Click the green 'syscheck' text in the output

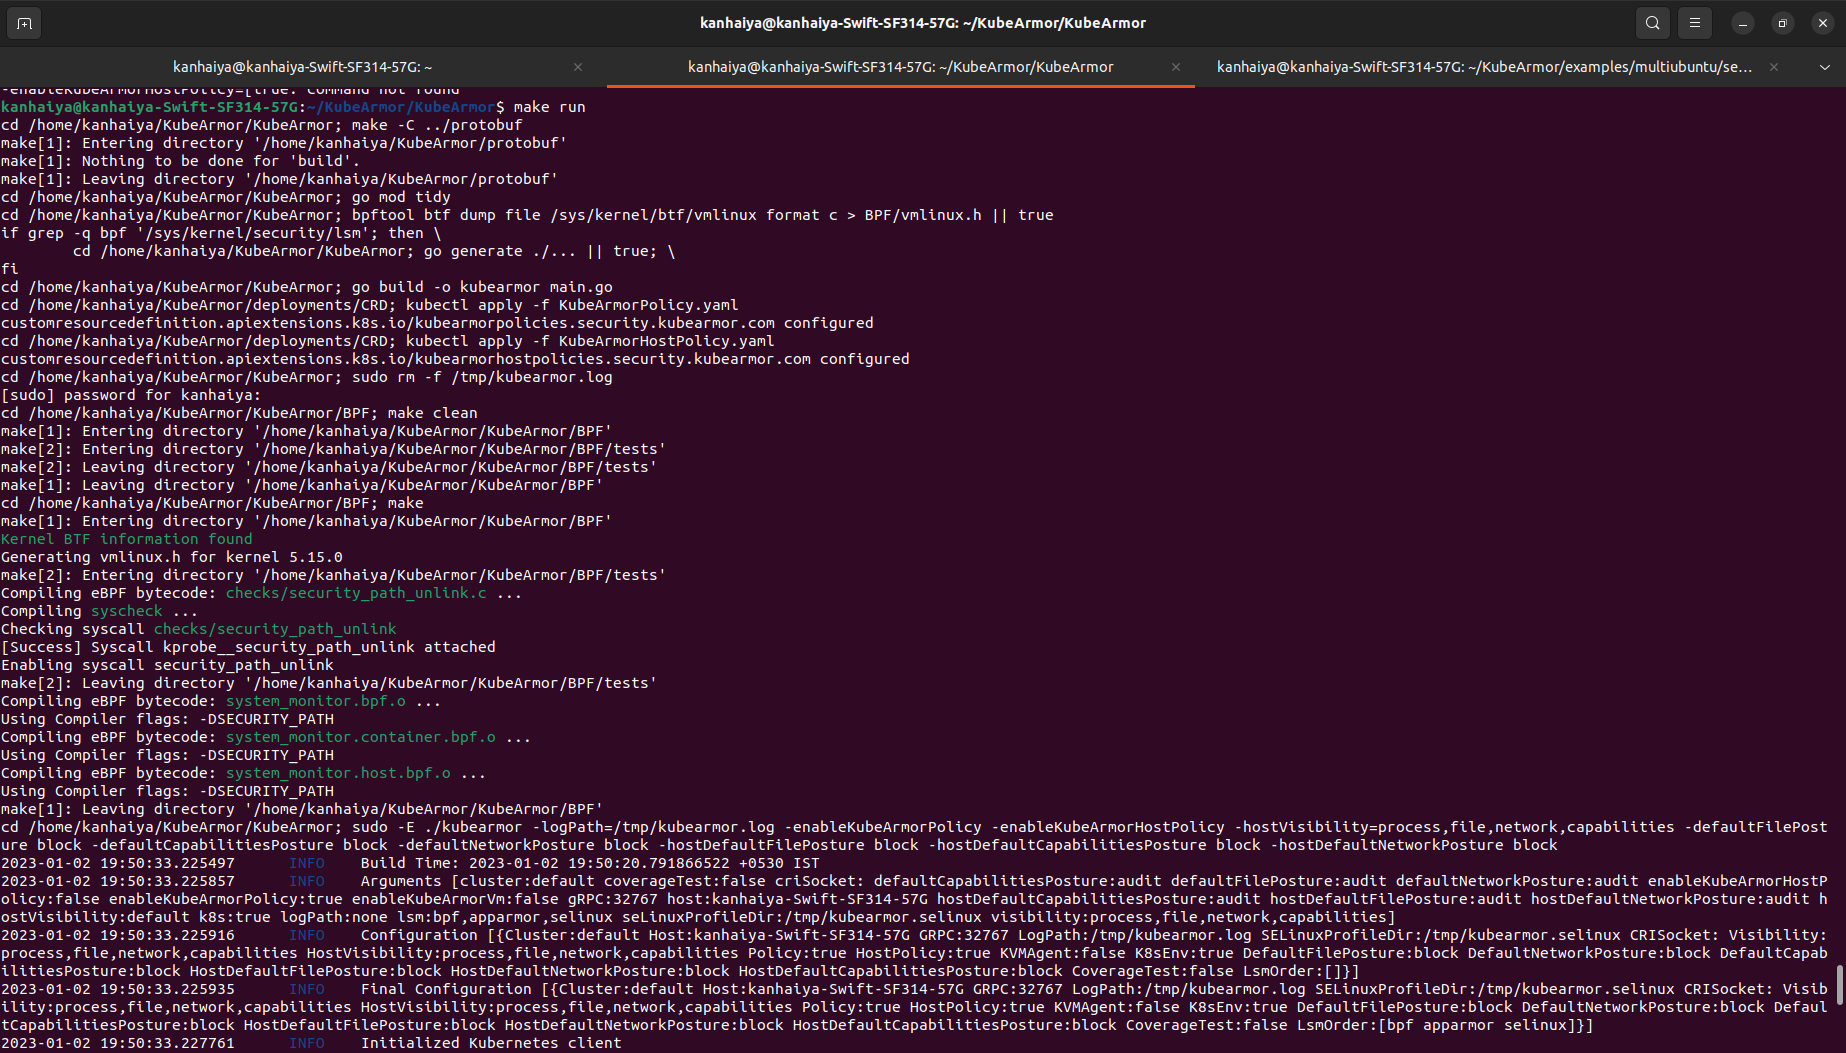[x=126, y=610]
